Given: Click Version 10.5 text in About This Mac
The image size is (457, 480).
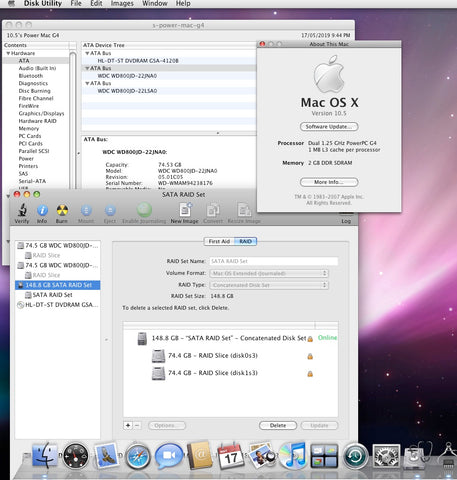Looking at the screenshot, I should coord(329,113).
